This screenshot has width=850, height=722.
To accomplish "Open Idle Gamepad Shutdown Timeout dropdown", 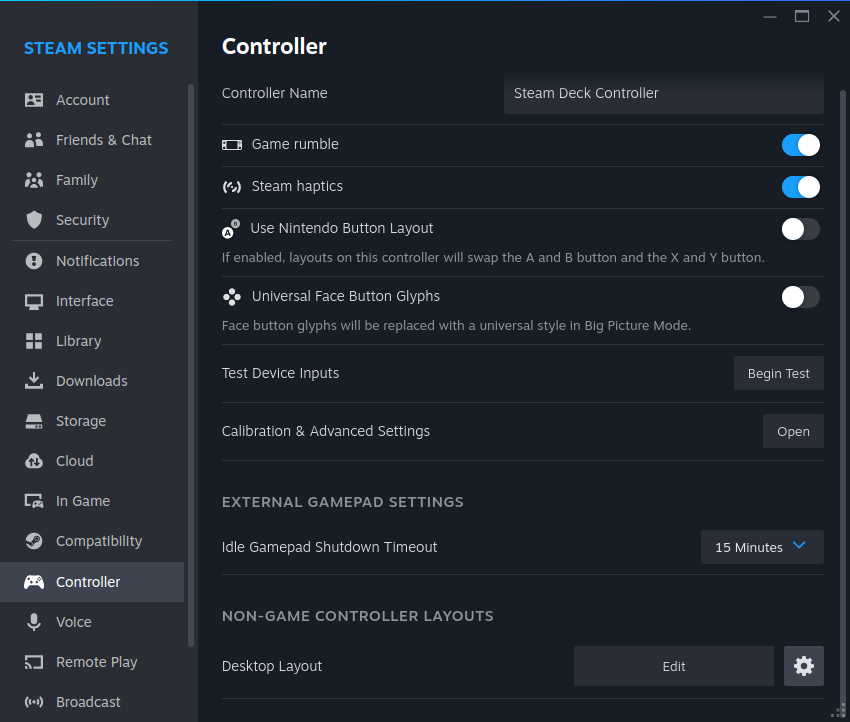I will [x=762, y=547].
